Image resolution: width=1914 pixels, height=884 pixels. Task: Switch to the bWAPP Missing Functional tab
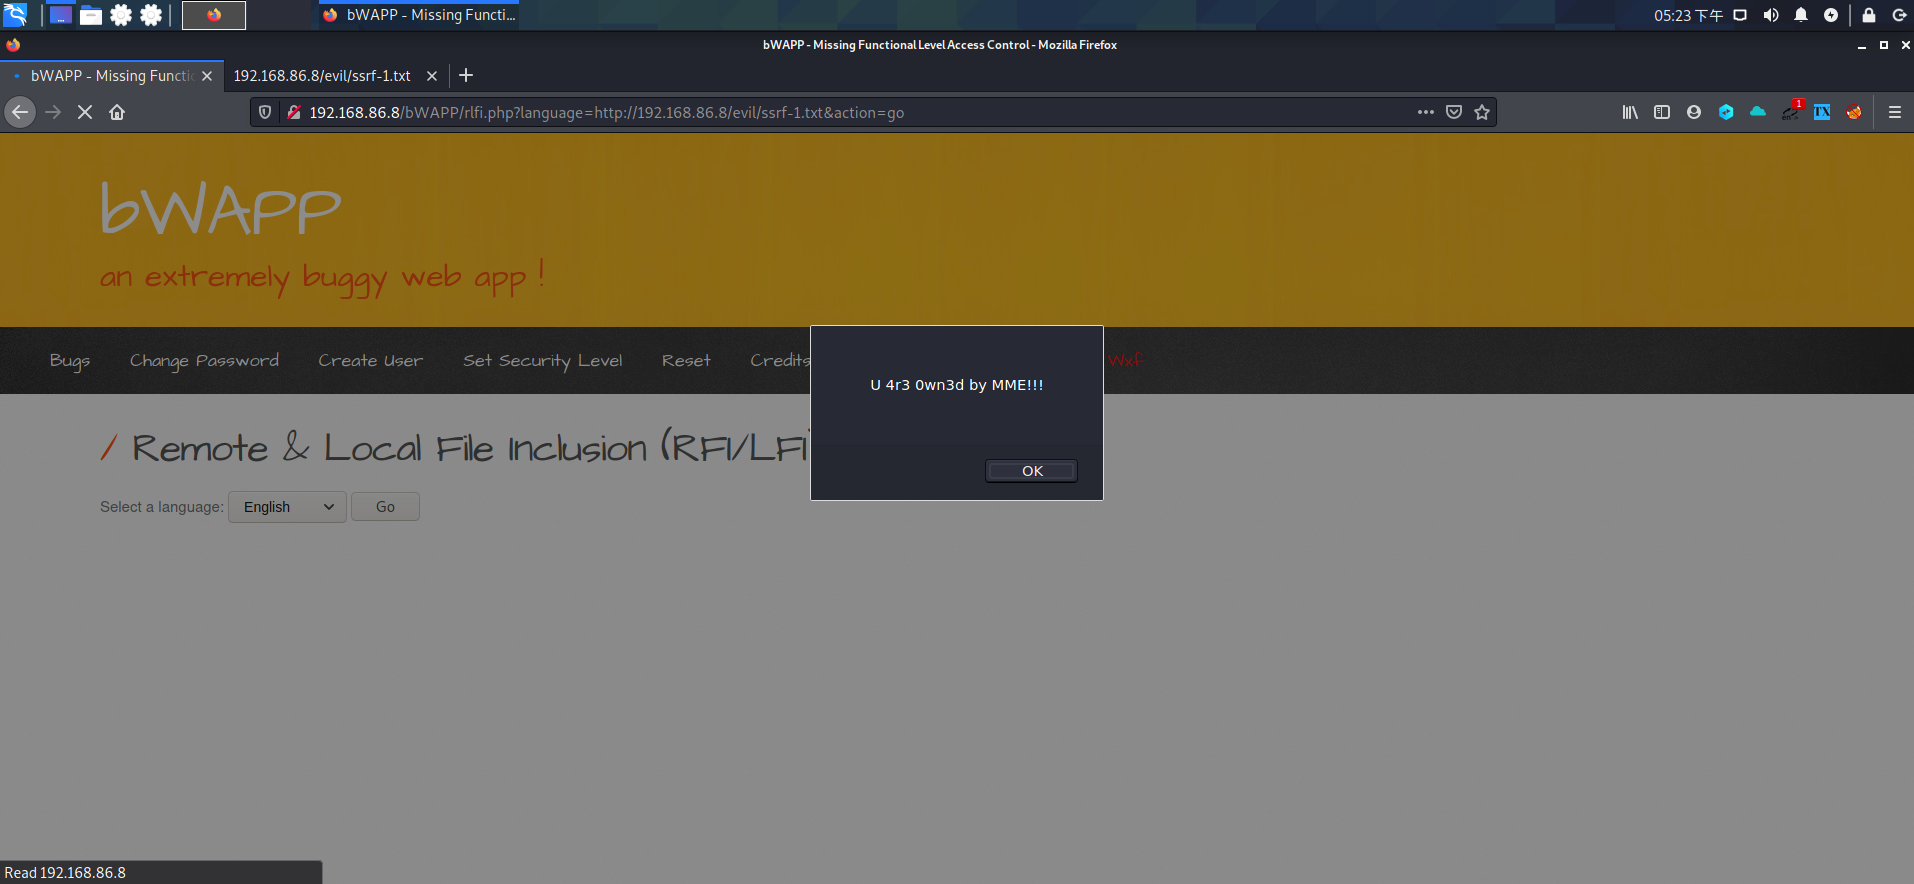112,76
